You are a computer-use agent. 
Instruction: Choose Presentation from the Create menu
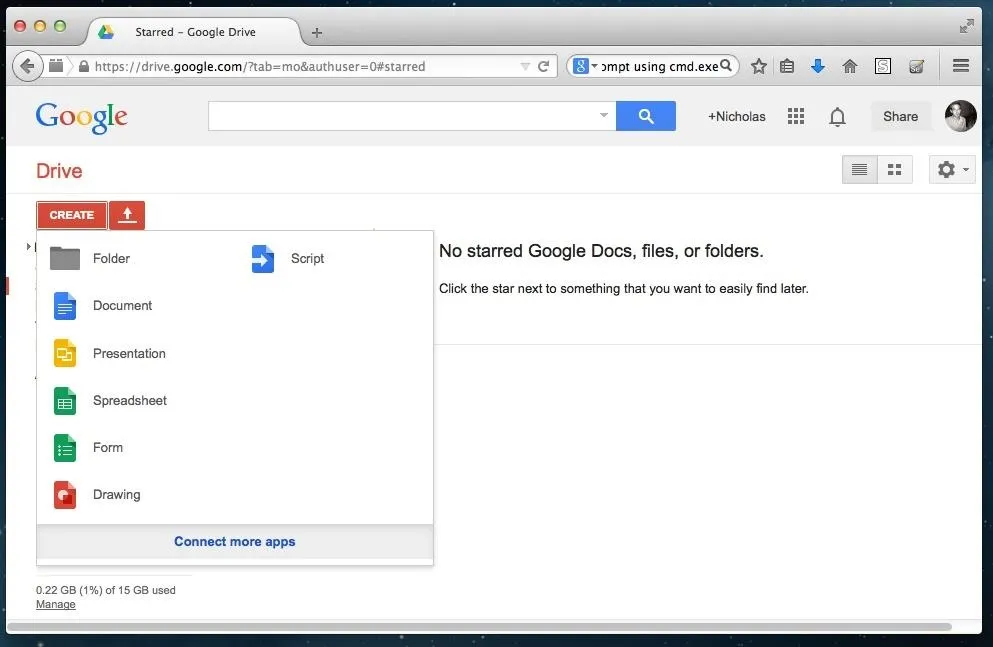(129, 353)
